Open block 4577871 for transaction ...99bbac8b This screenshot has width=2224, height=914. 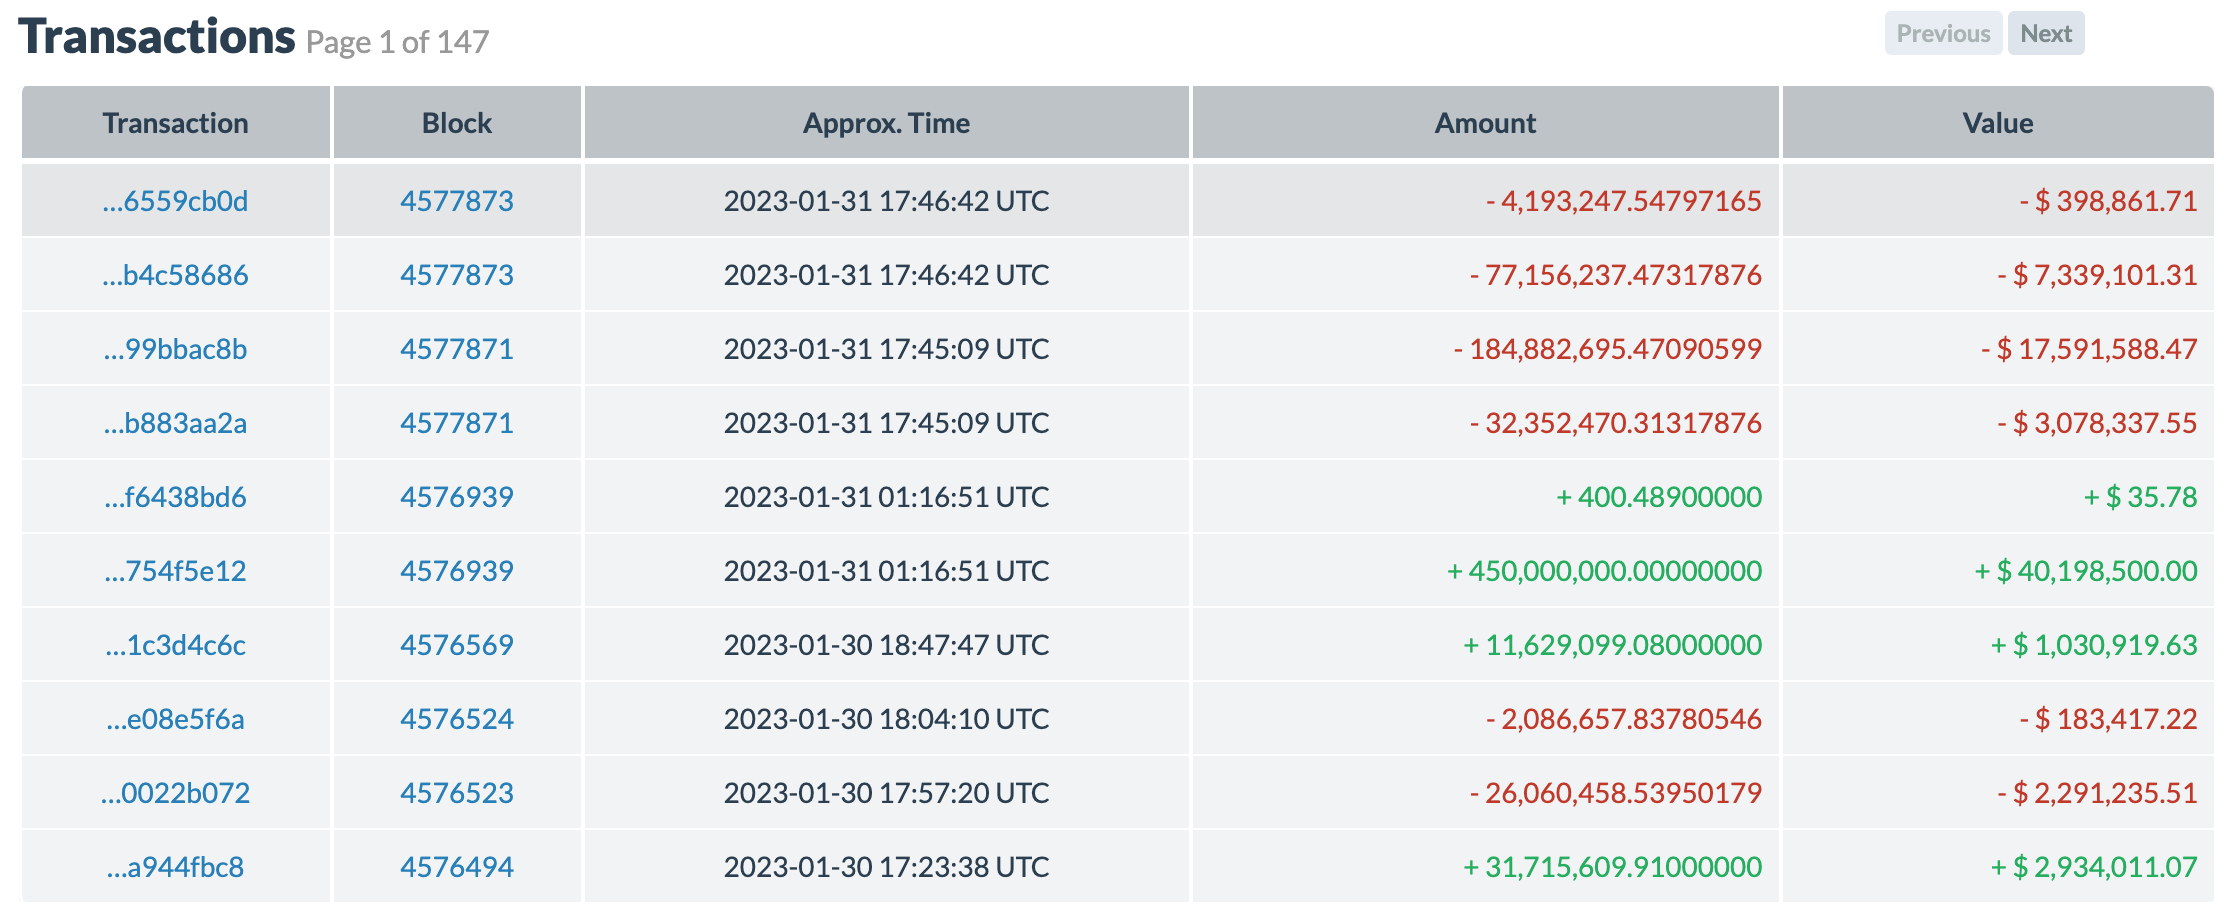pyautogui.click(x=456, y=349)
